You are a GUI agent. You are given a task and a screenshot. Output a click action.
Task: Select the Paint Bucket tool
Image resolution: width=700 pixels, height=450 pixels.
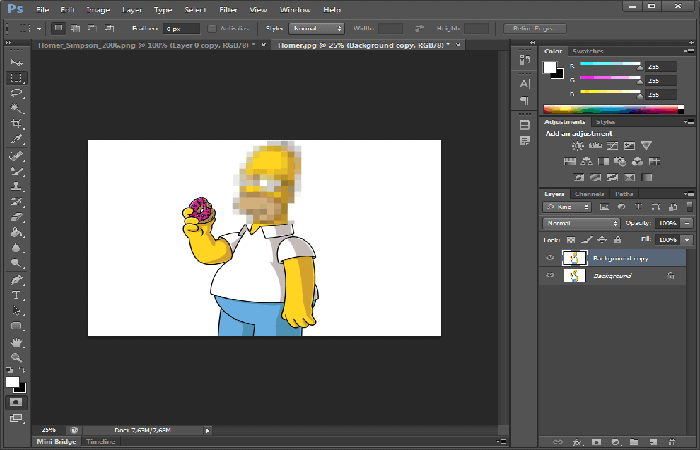17,232
